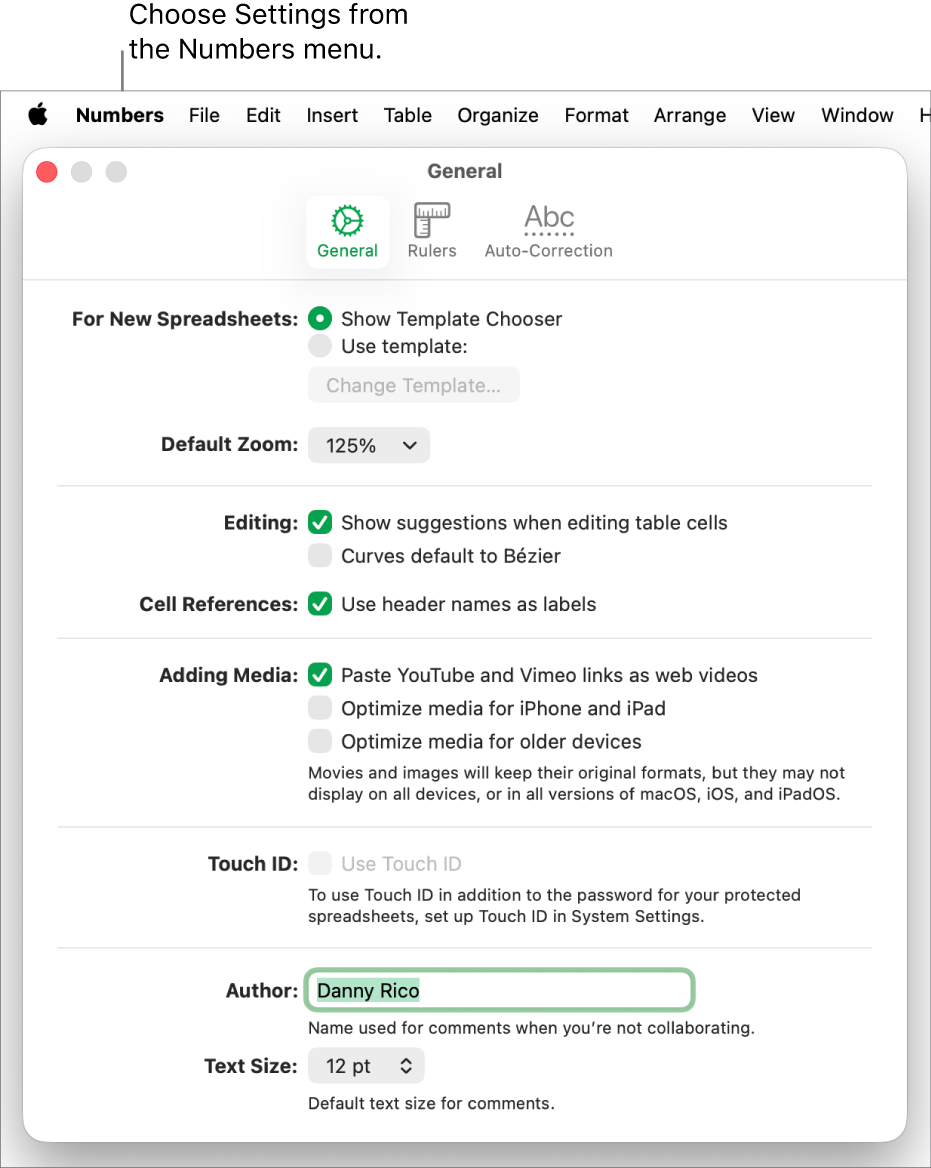Open the Table menu
The width and height of the screenshot is (931, 1168).
(x=407, y=115)
